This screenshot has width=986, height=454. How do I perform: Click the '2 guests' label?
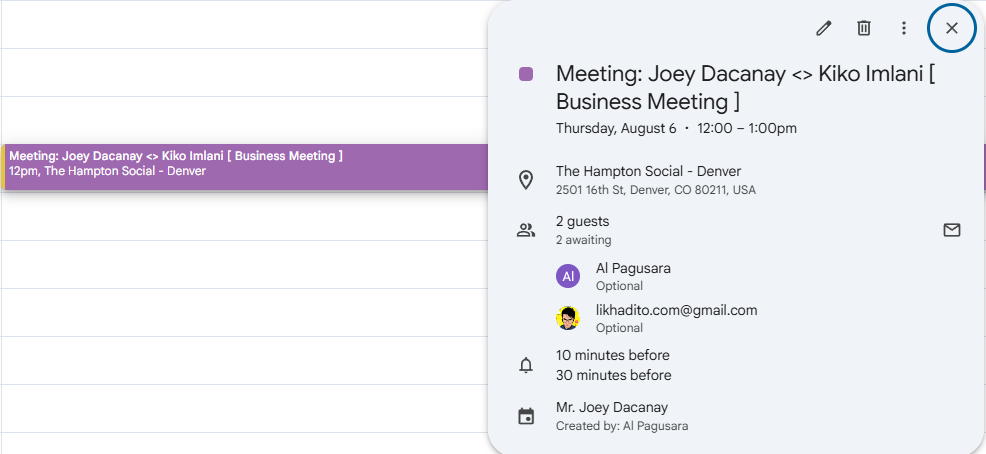582,221
